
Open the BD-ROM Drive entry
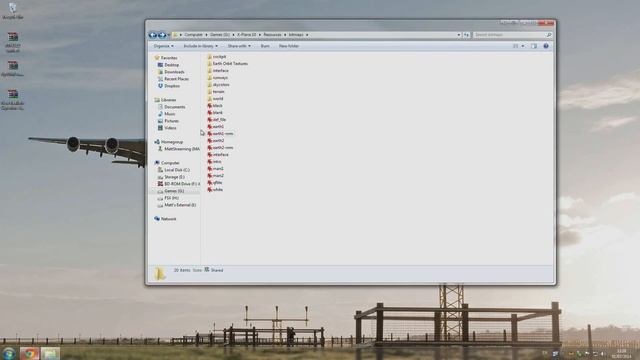179,184
